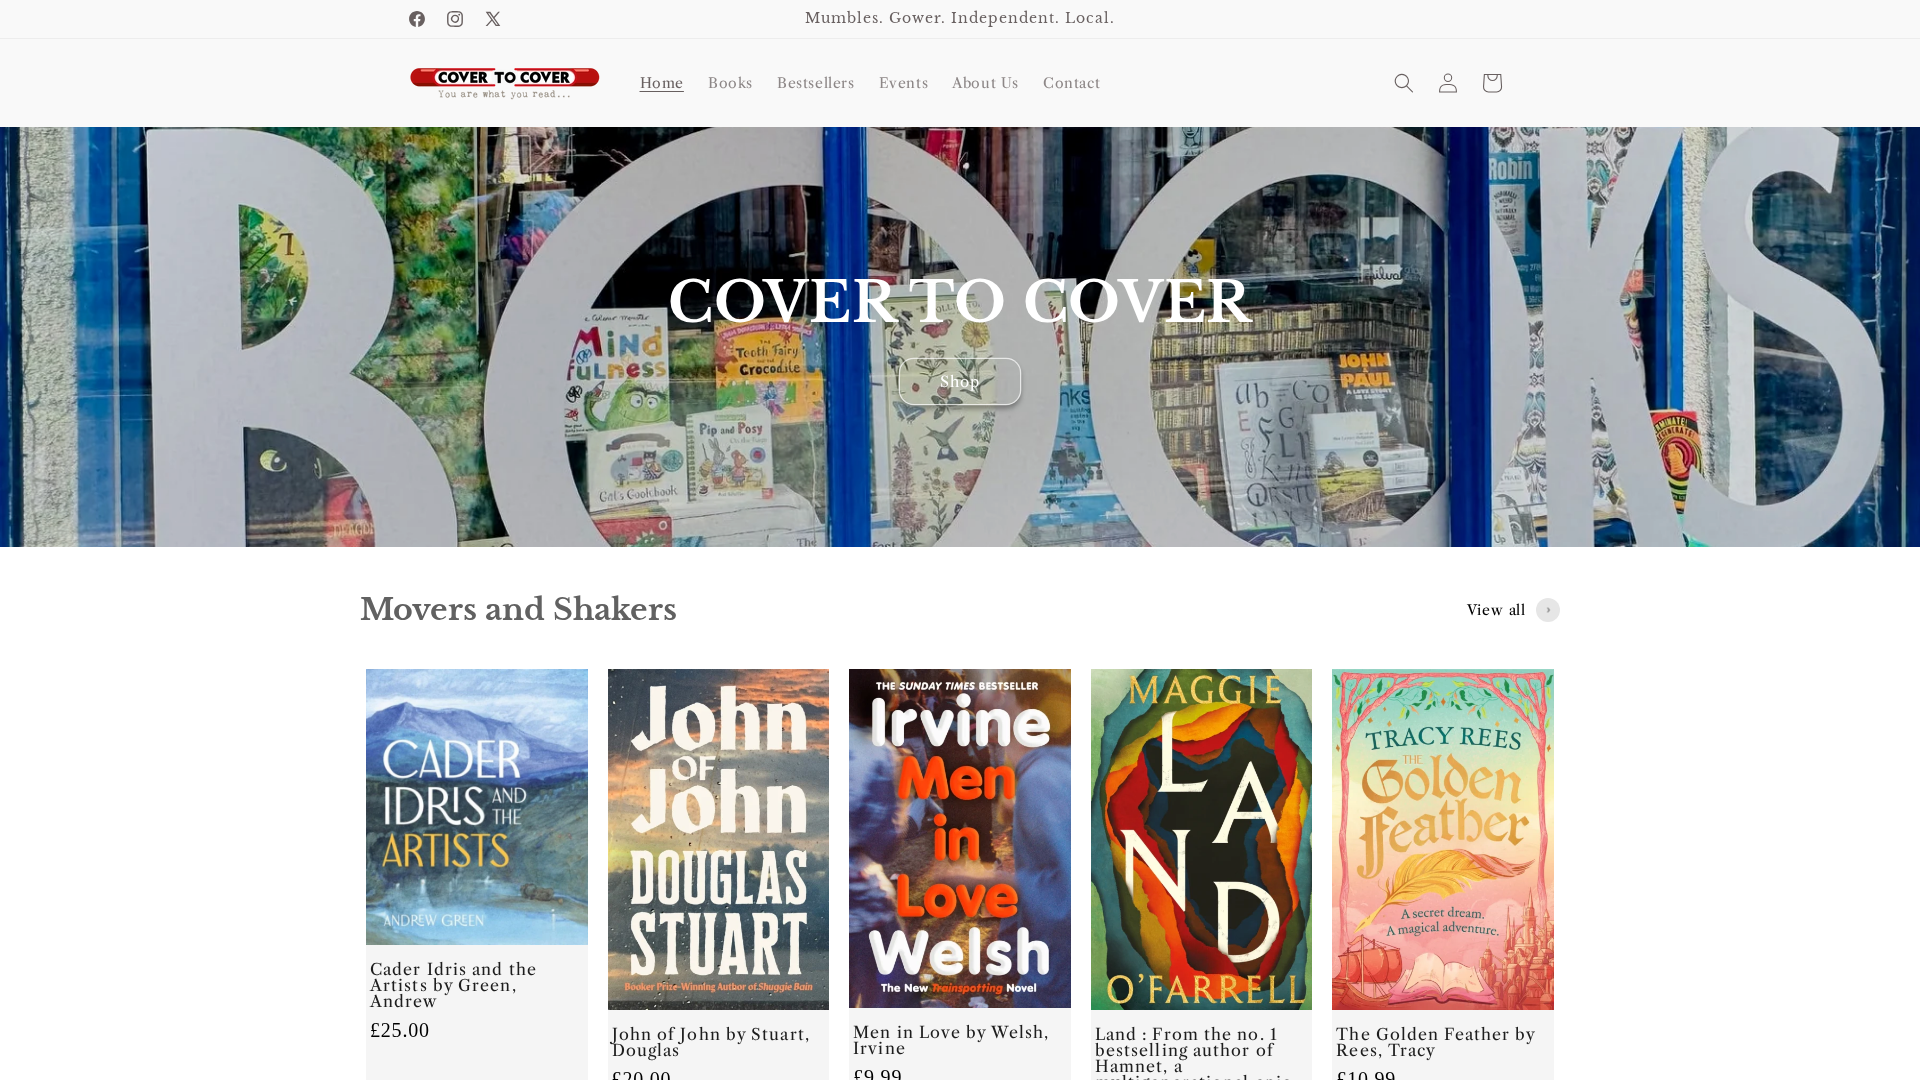Click the £25.00 price text
This screenshot has height=1080, width=1920.
(x=400, y=1030)
